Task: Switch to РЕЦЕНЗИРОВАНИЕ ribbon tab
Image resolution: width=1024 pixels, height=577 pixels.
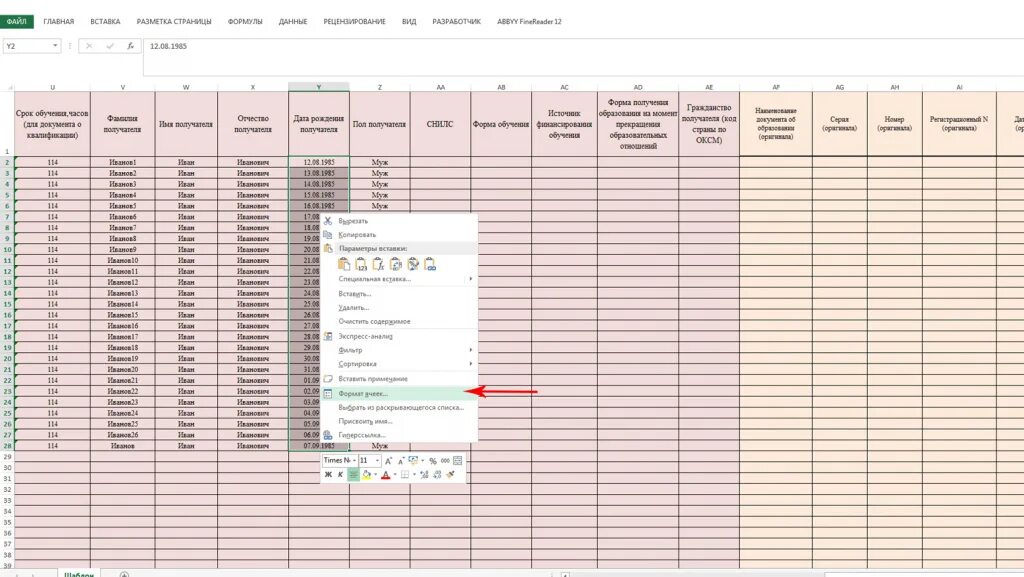Action: (354, 22)
